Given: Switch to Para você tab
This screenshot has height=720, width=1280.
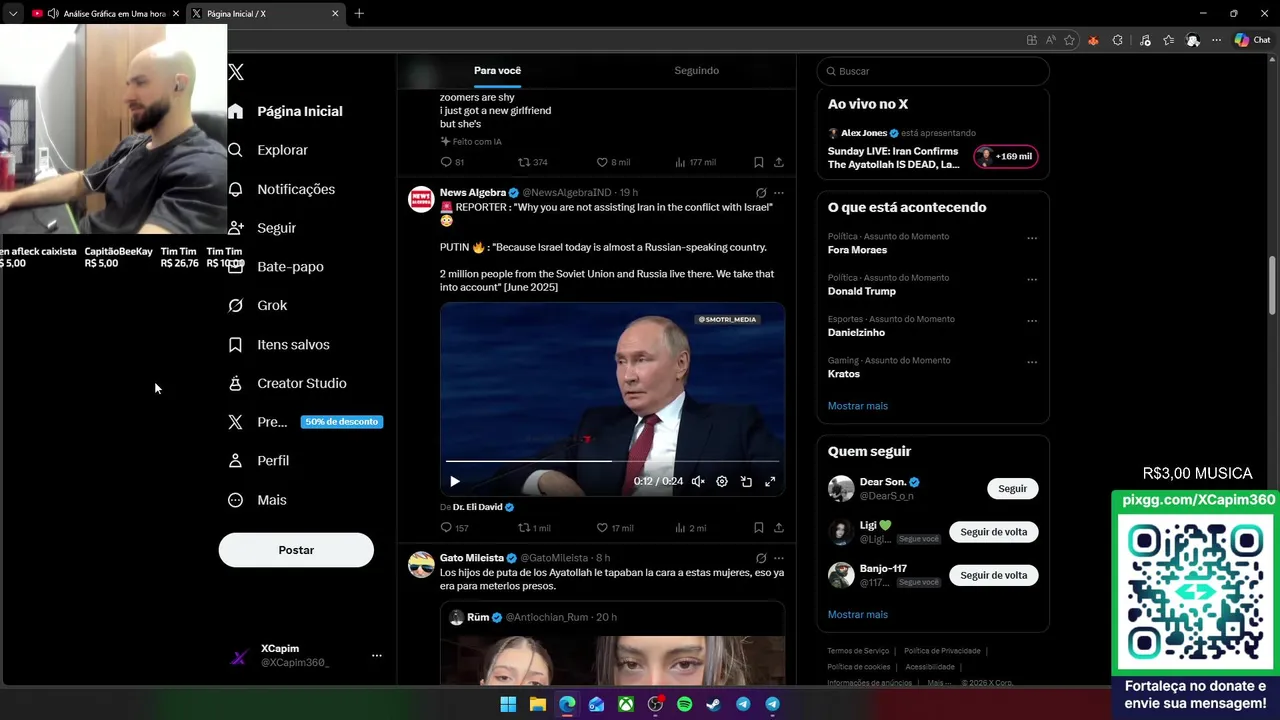Looking at the screenshot, I should [497, 71].
